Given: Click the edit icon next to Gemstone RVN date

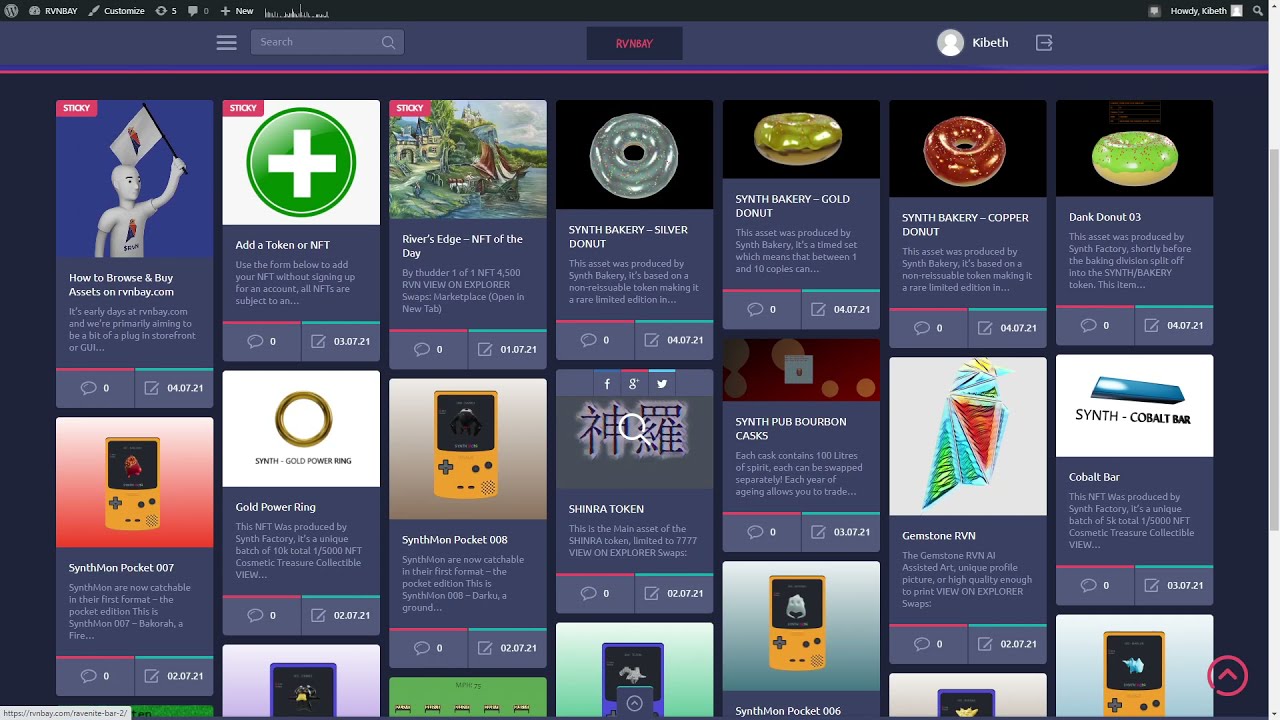Looking at the screenshot, I should point(985,644).
